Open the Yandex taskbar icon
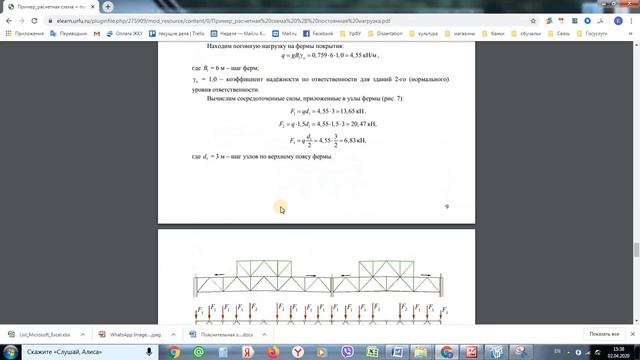This screenshot has height=360, width=640. coord(248,352)
